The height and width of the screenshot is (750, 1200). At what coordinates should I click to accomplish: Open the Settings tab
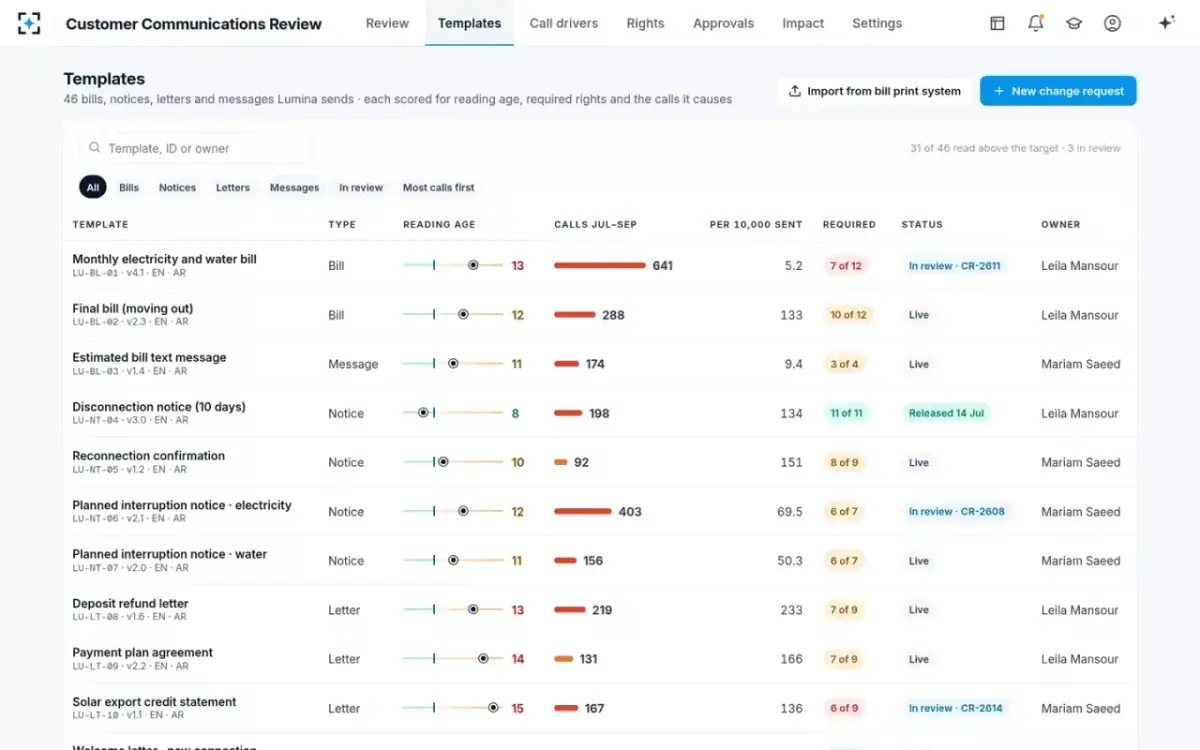pos(877,23)
